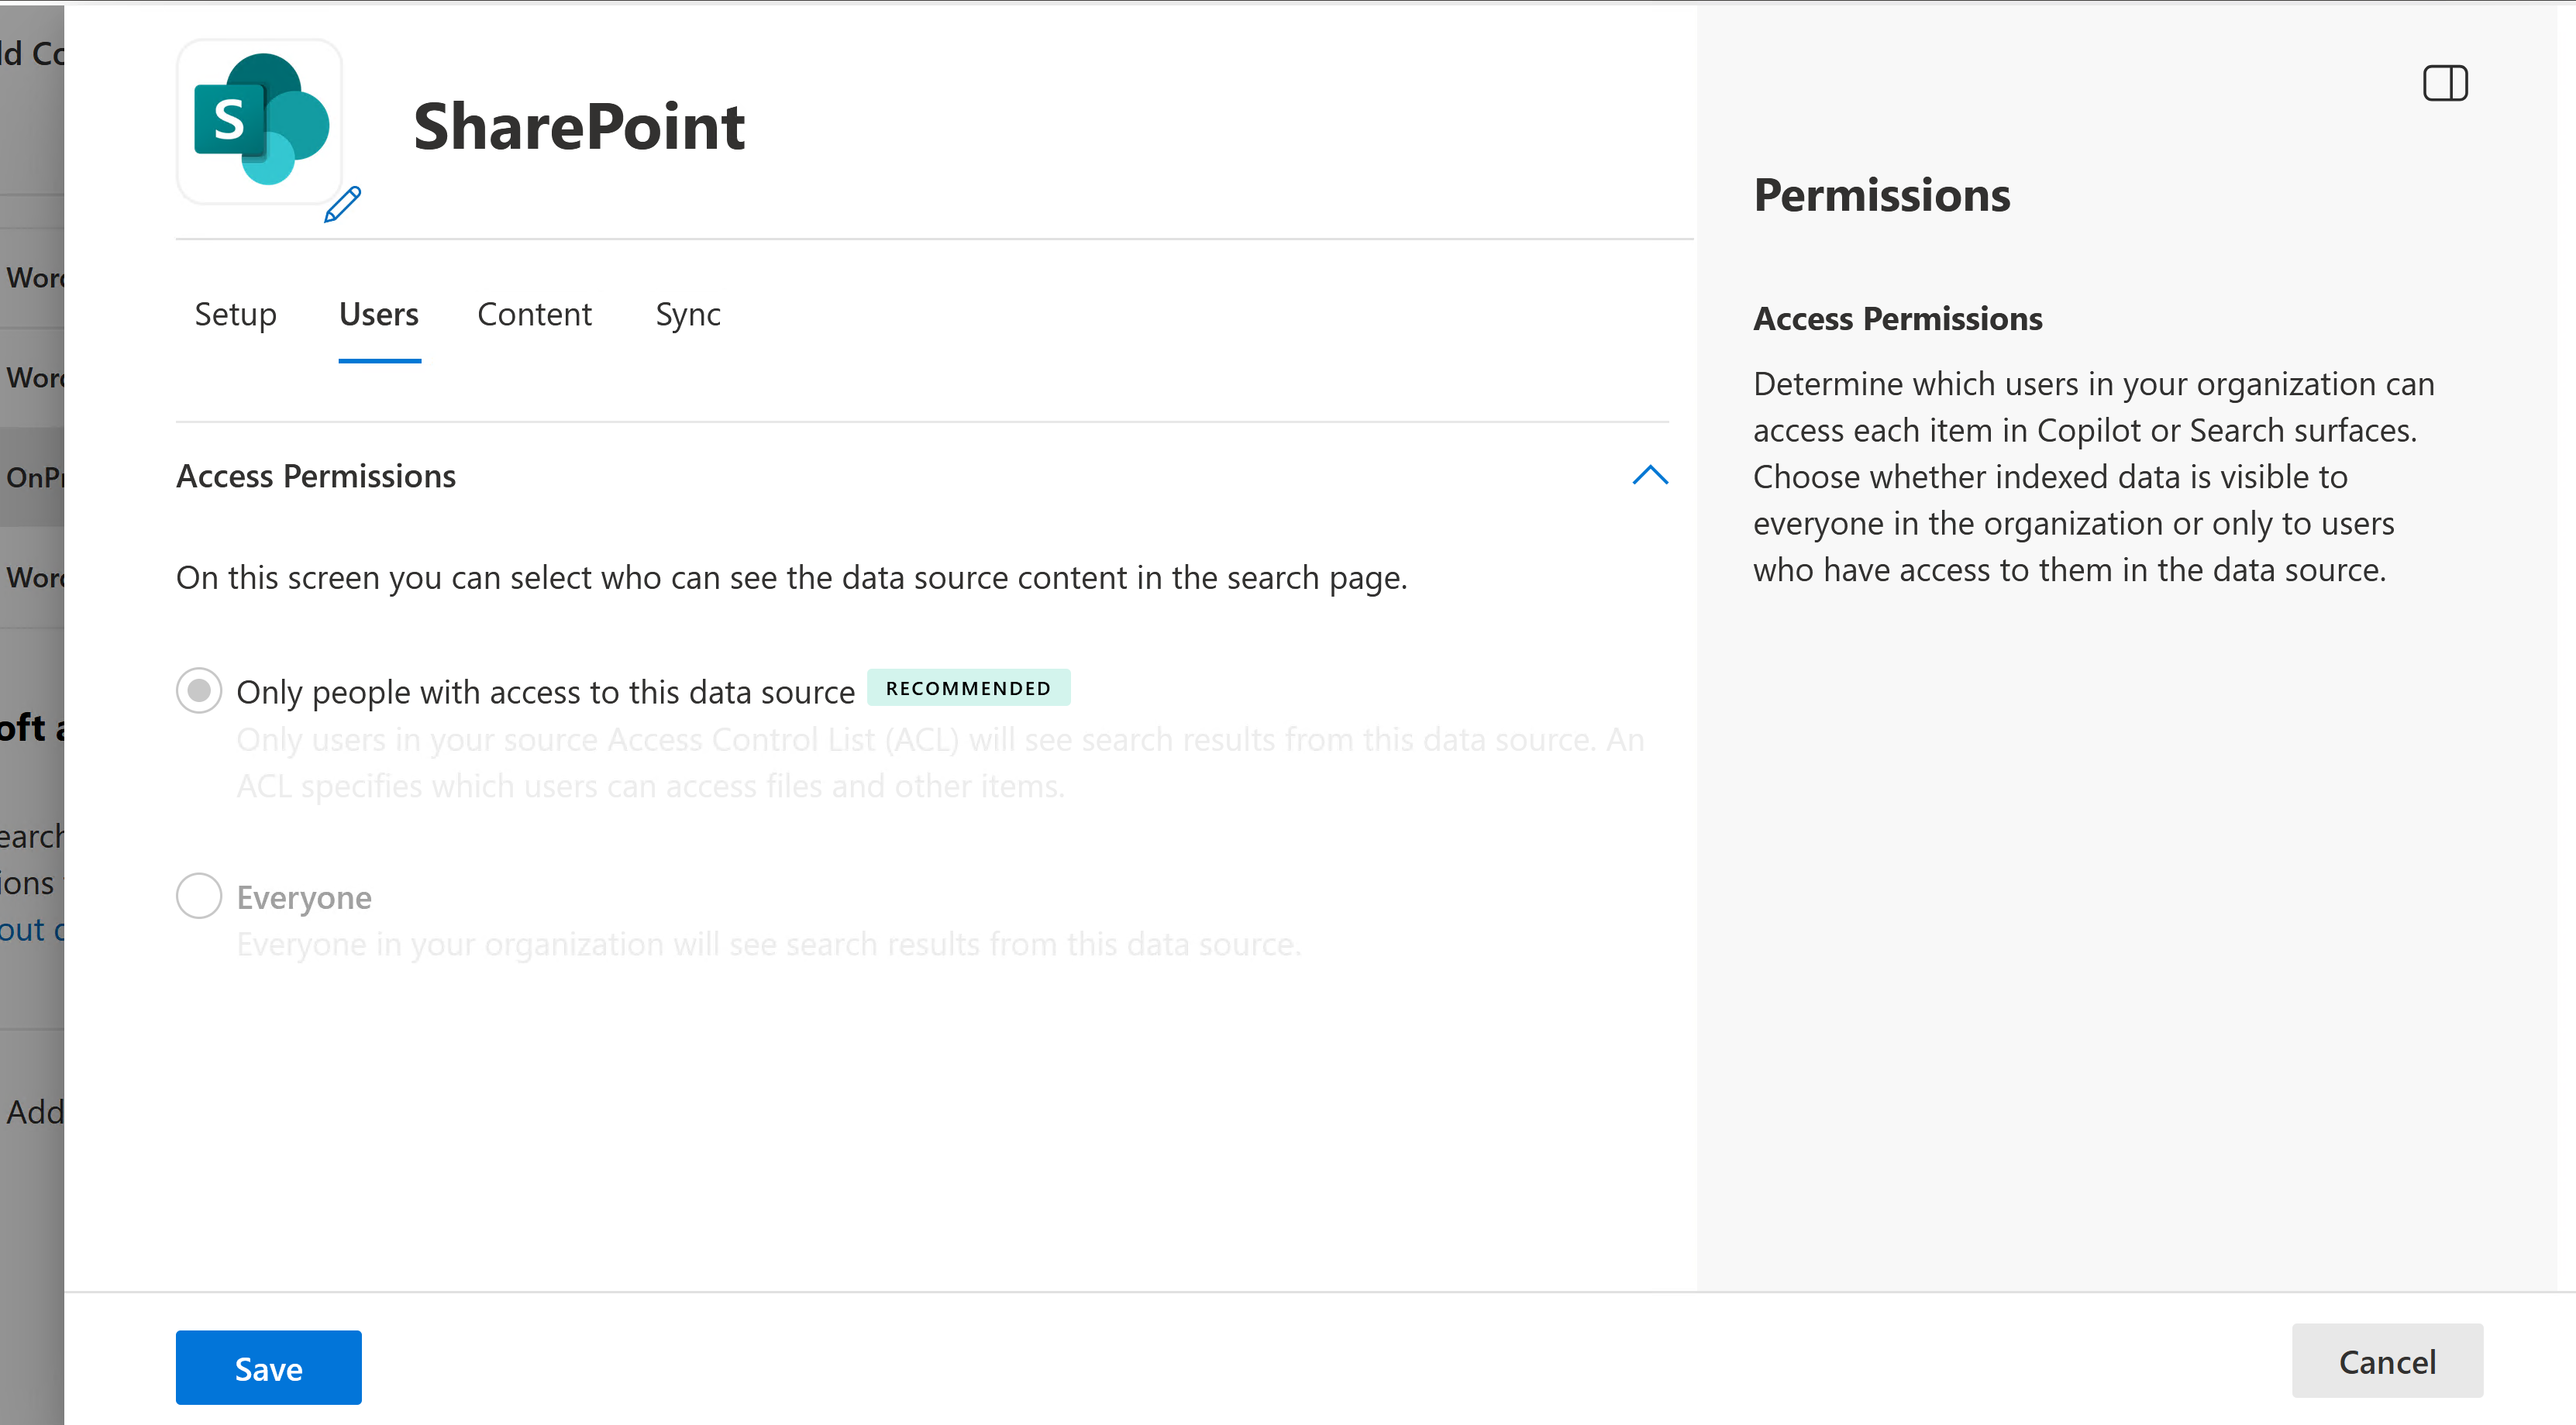Collapse the Access Permissions section chevron
Screen dimensions: 2576x1425
coord(1649,475)
